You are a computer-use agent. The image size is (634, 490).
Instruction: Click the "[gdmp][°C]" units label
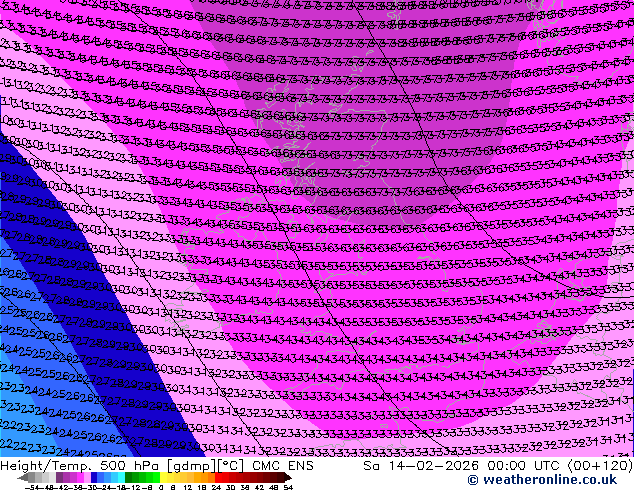click(x=206, y=466)
